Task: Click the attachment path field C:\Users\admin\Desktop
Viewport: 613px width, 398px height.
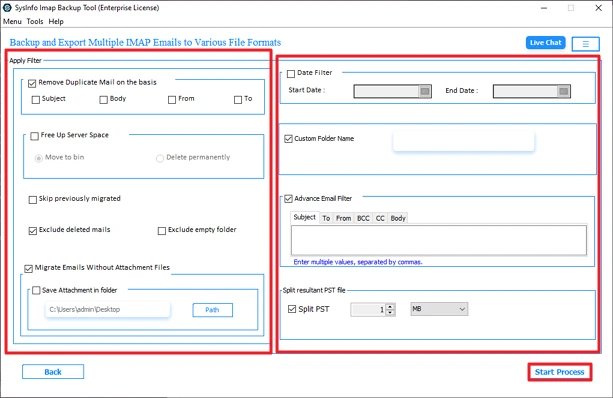Action: point(108,309)
